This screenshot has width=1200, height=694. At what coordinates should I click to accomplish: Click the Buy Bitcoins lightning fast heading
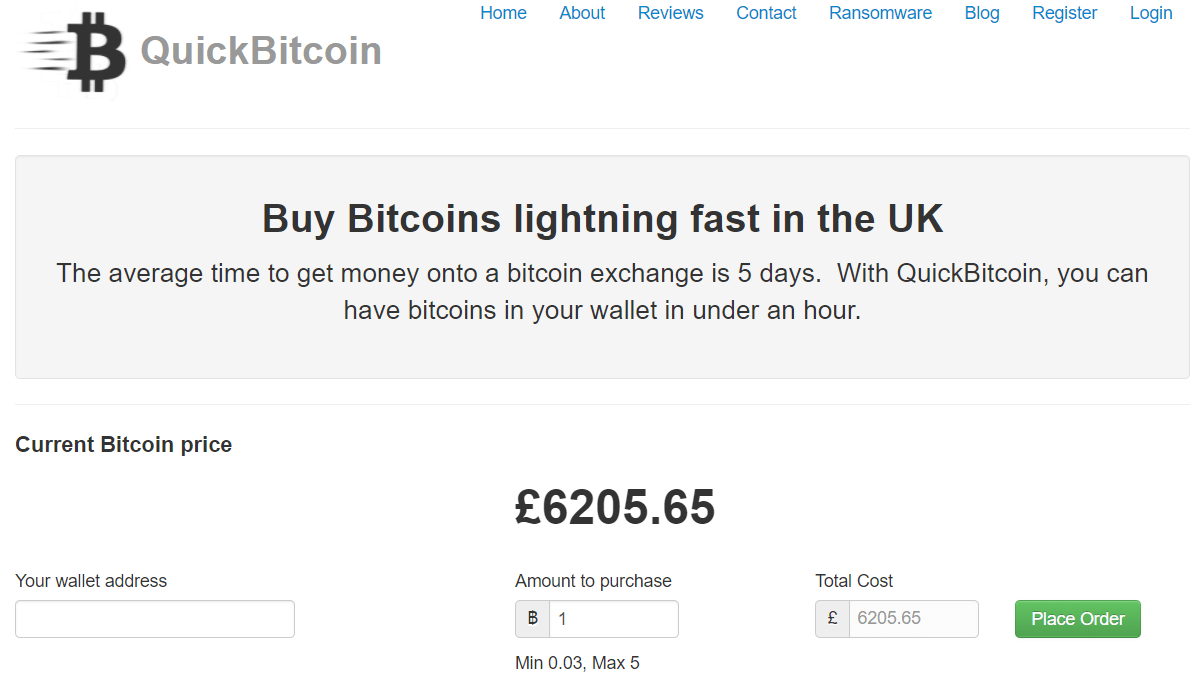[x=602, y=218]
